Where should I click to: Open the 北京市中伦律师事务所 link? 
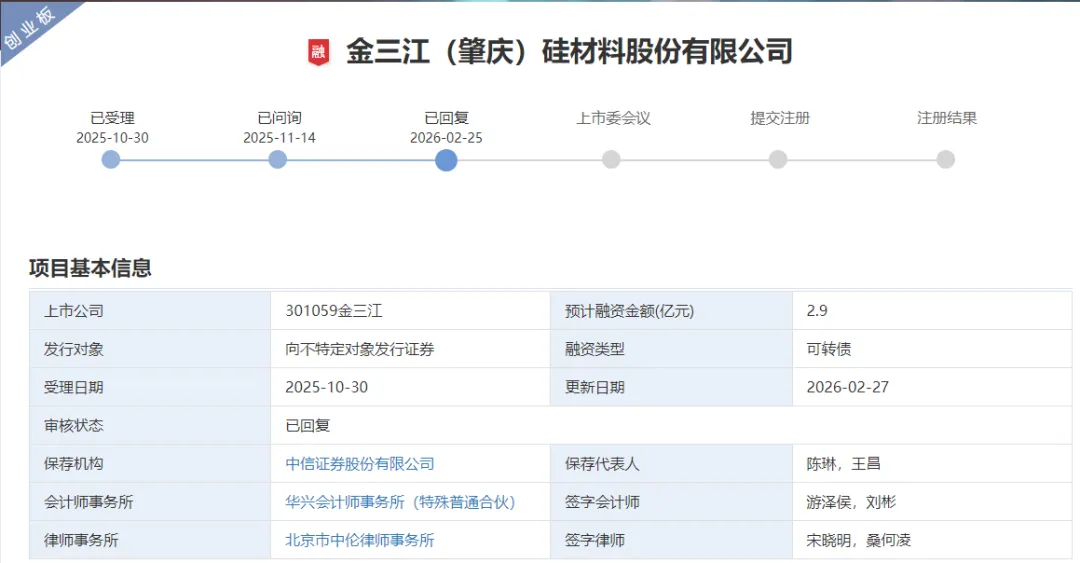(x=360, y=540)
